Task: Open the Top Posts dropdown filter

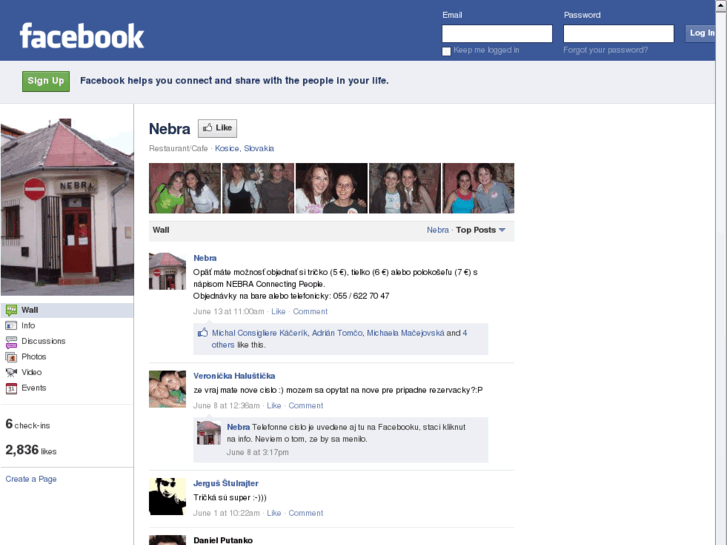Action: pos(480,230)
